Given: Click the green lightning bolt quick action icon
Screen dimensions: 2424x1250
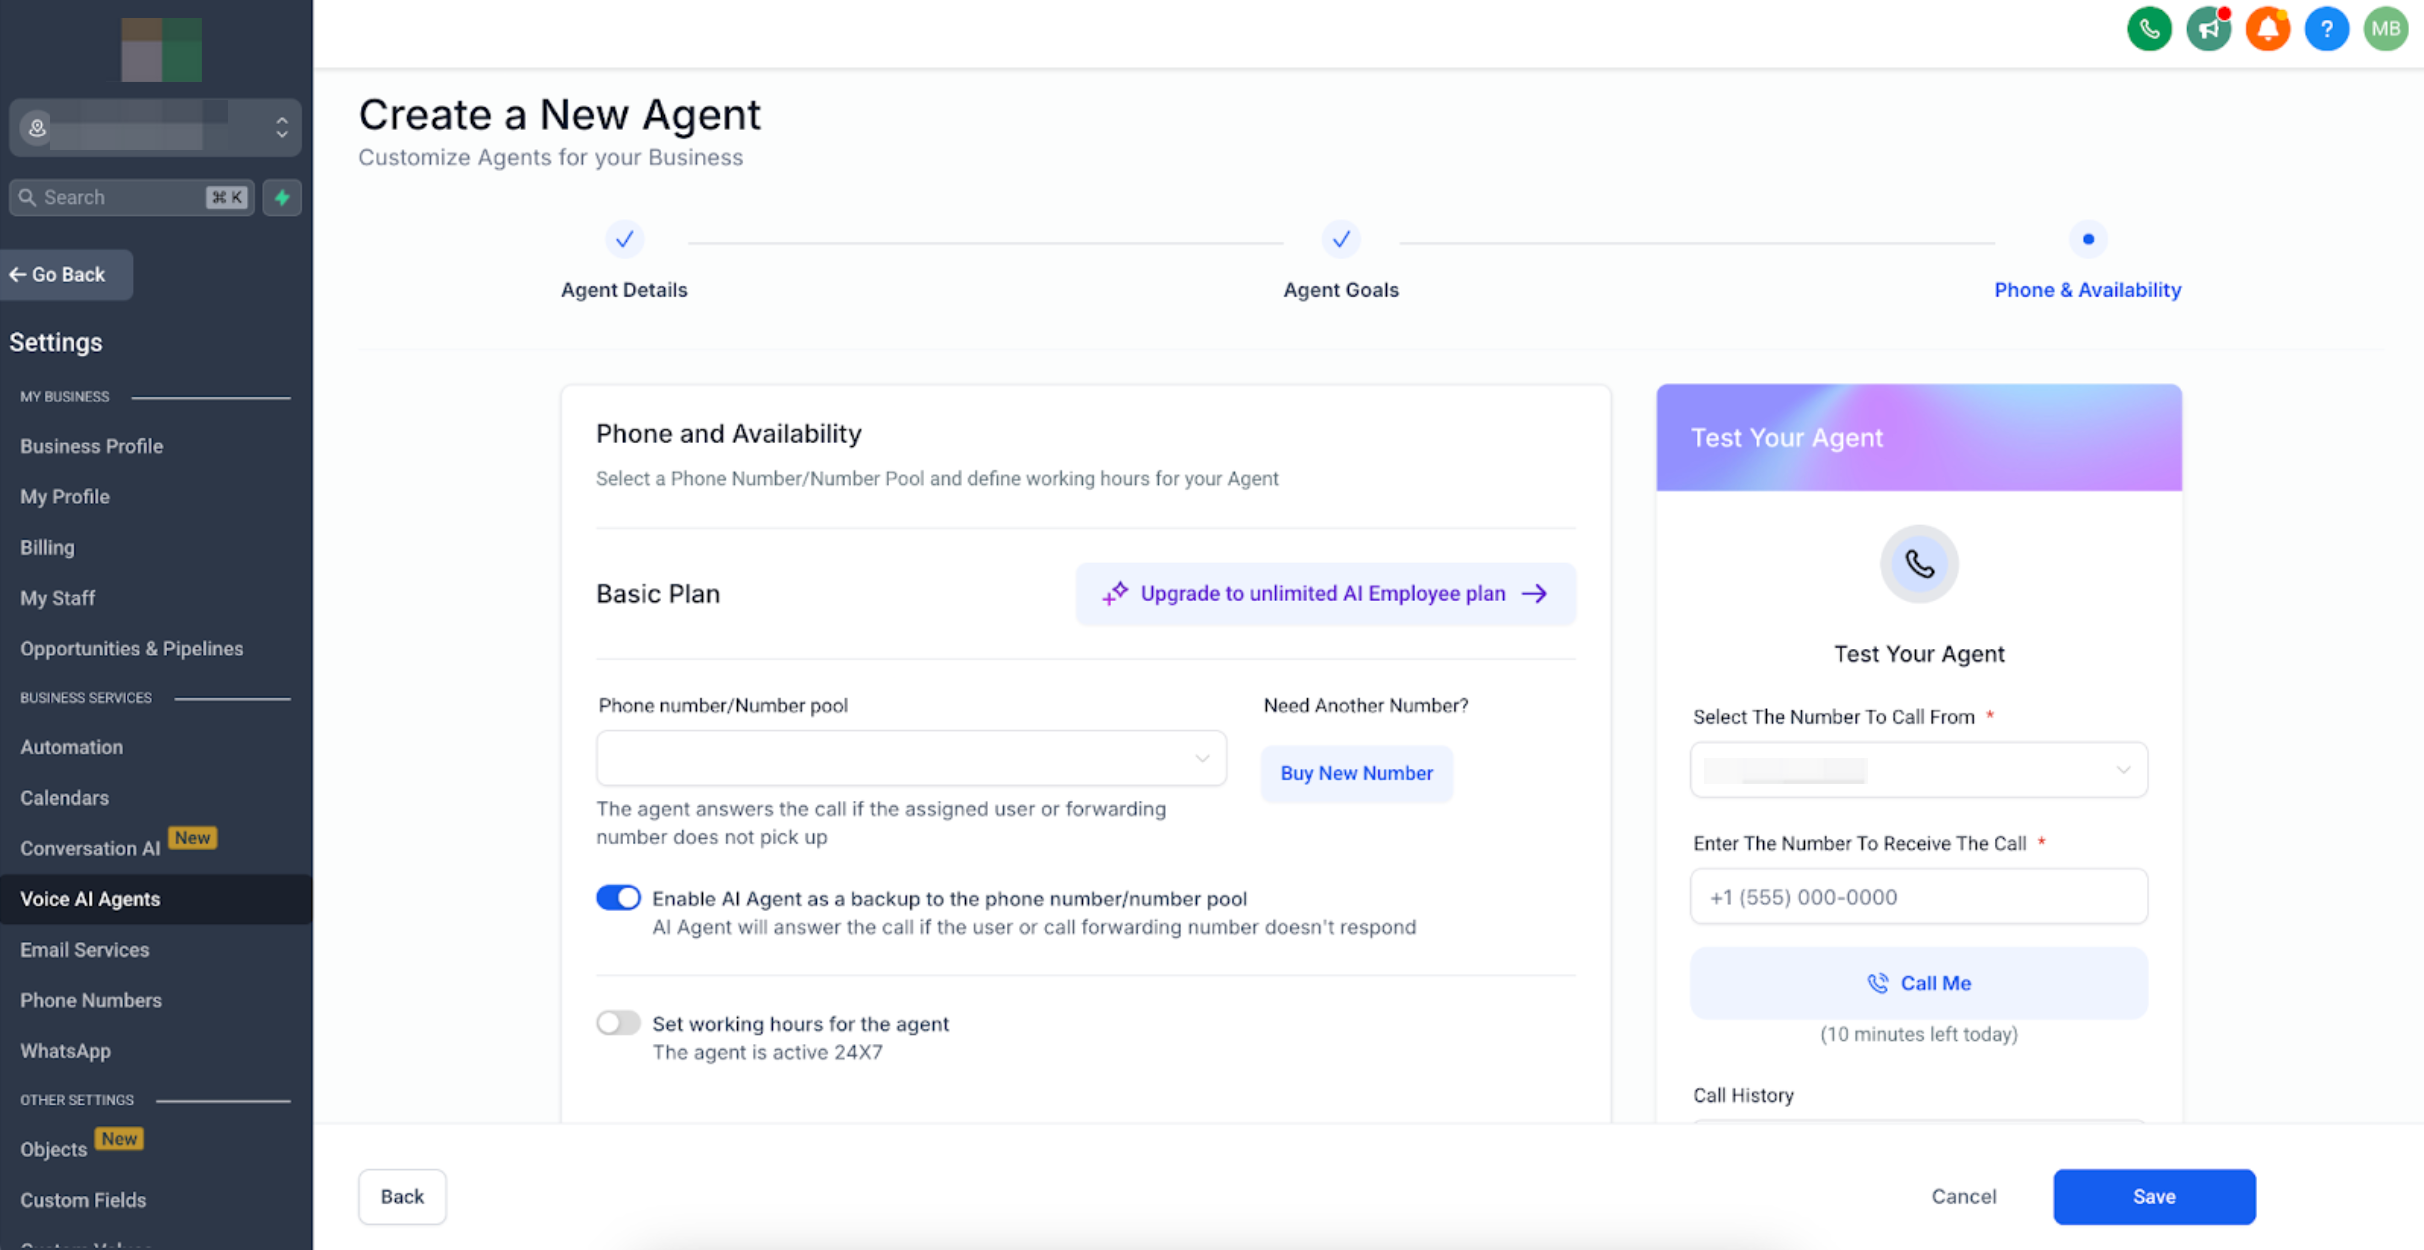Looking at the screenshot, I should (282, 197).
